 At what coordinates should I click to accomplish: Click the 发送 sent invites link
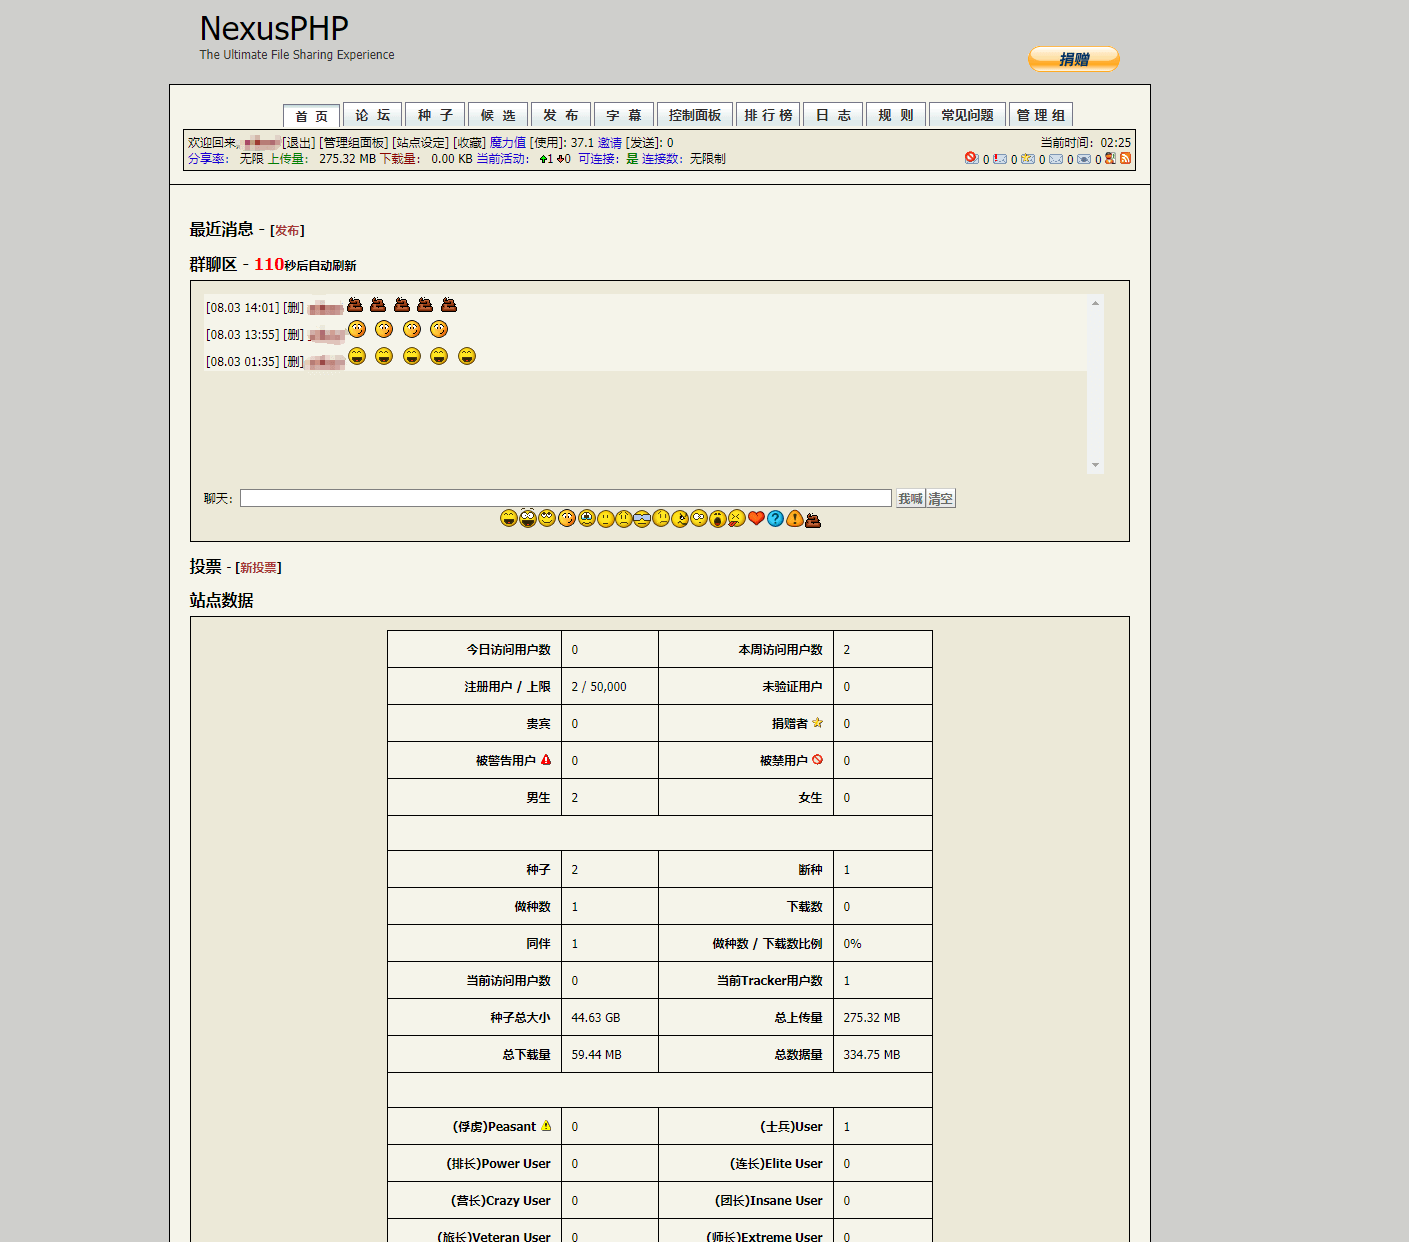(x=644, y=143)
